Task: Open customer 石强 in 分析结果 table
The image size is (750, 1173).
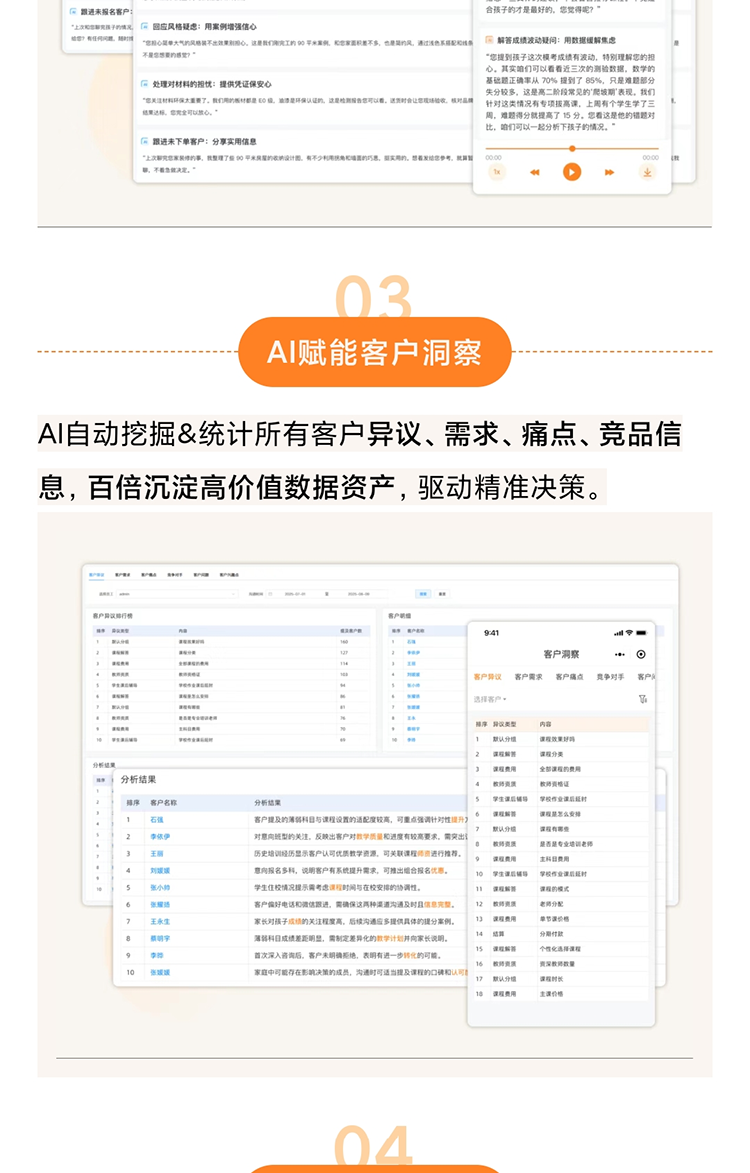Action: [x=156, y=820]
